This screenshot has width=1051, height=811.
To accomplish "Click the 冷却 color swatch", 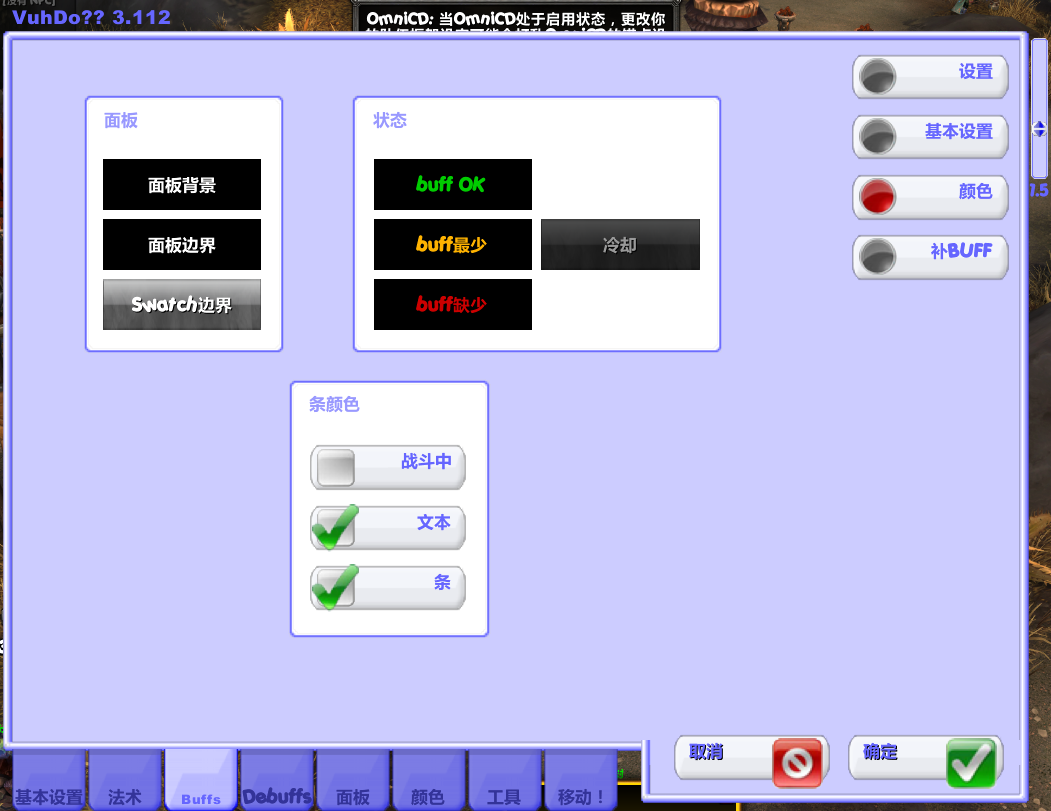I will click(619, 244).
